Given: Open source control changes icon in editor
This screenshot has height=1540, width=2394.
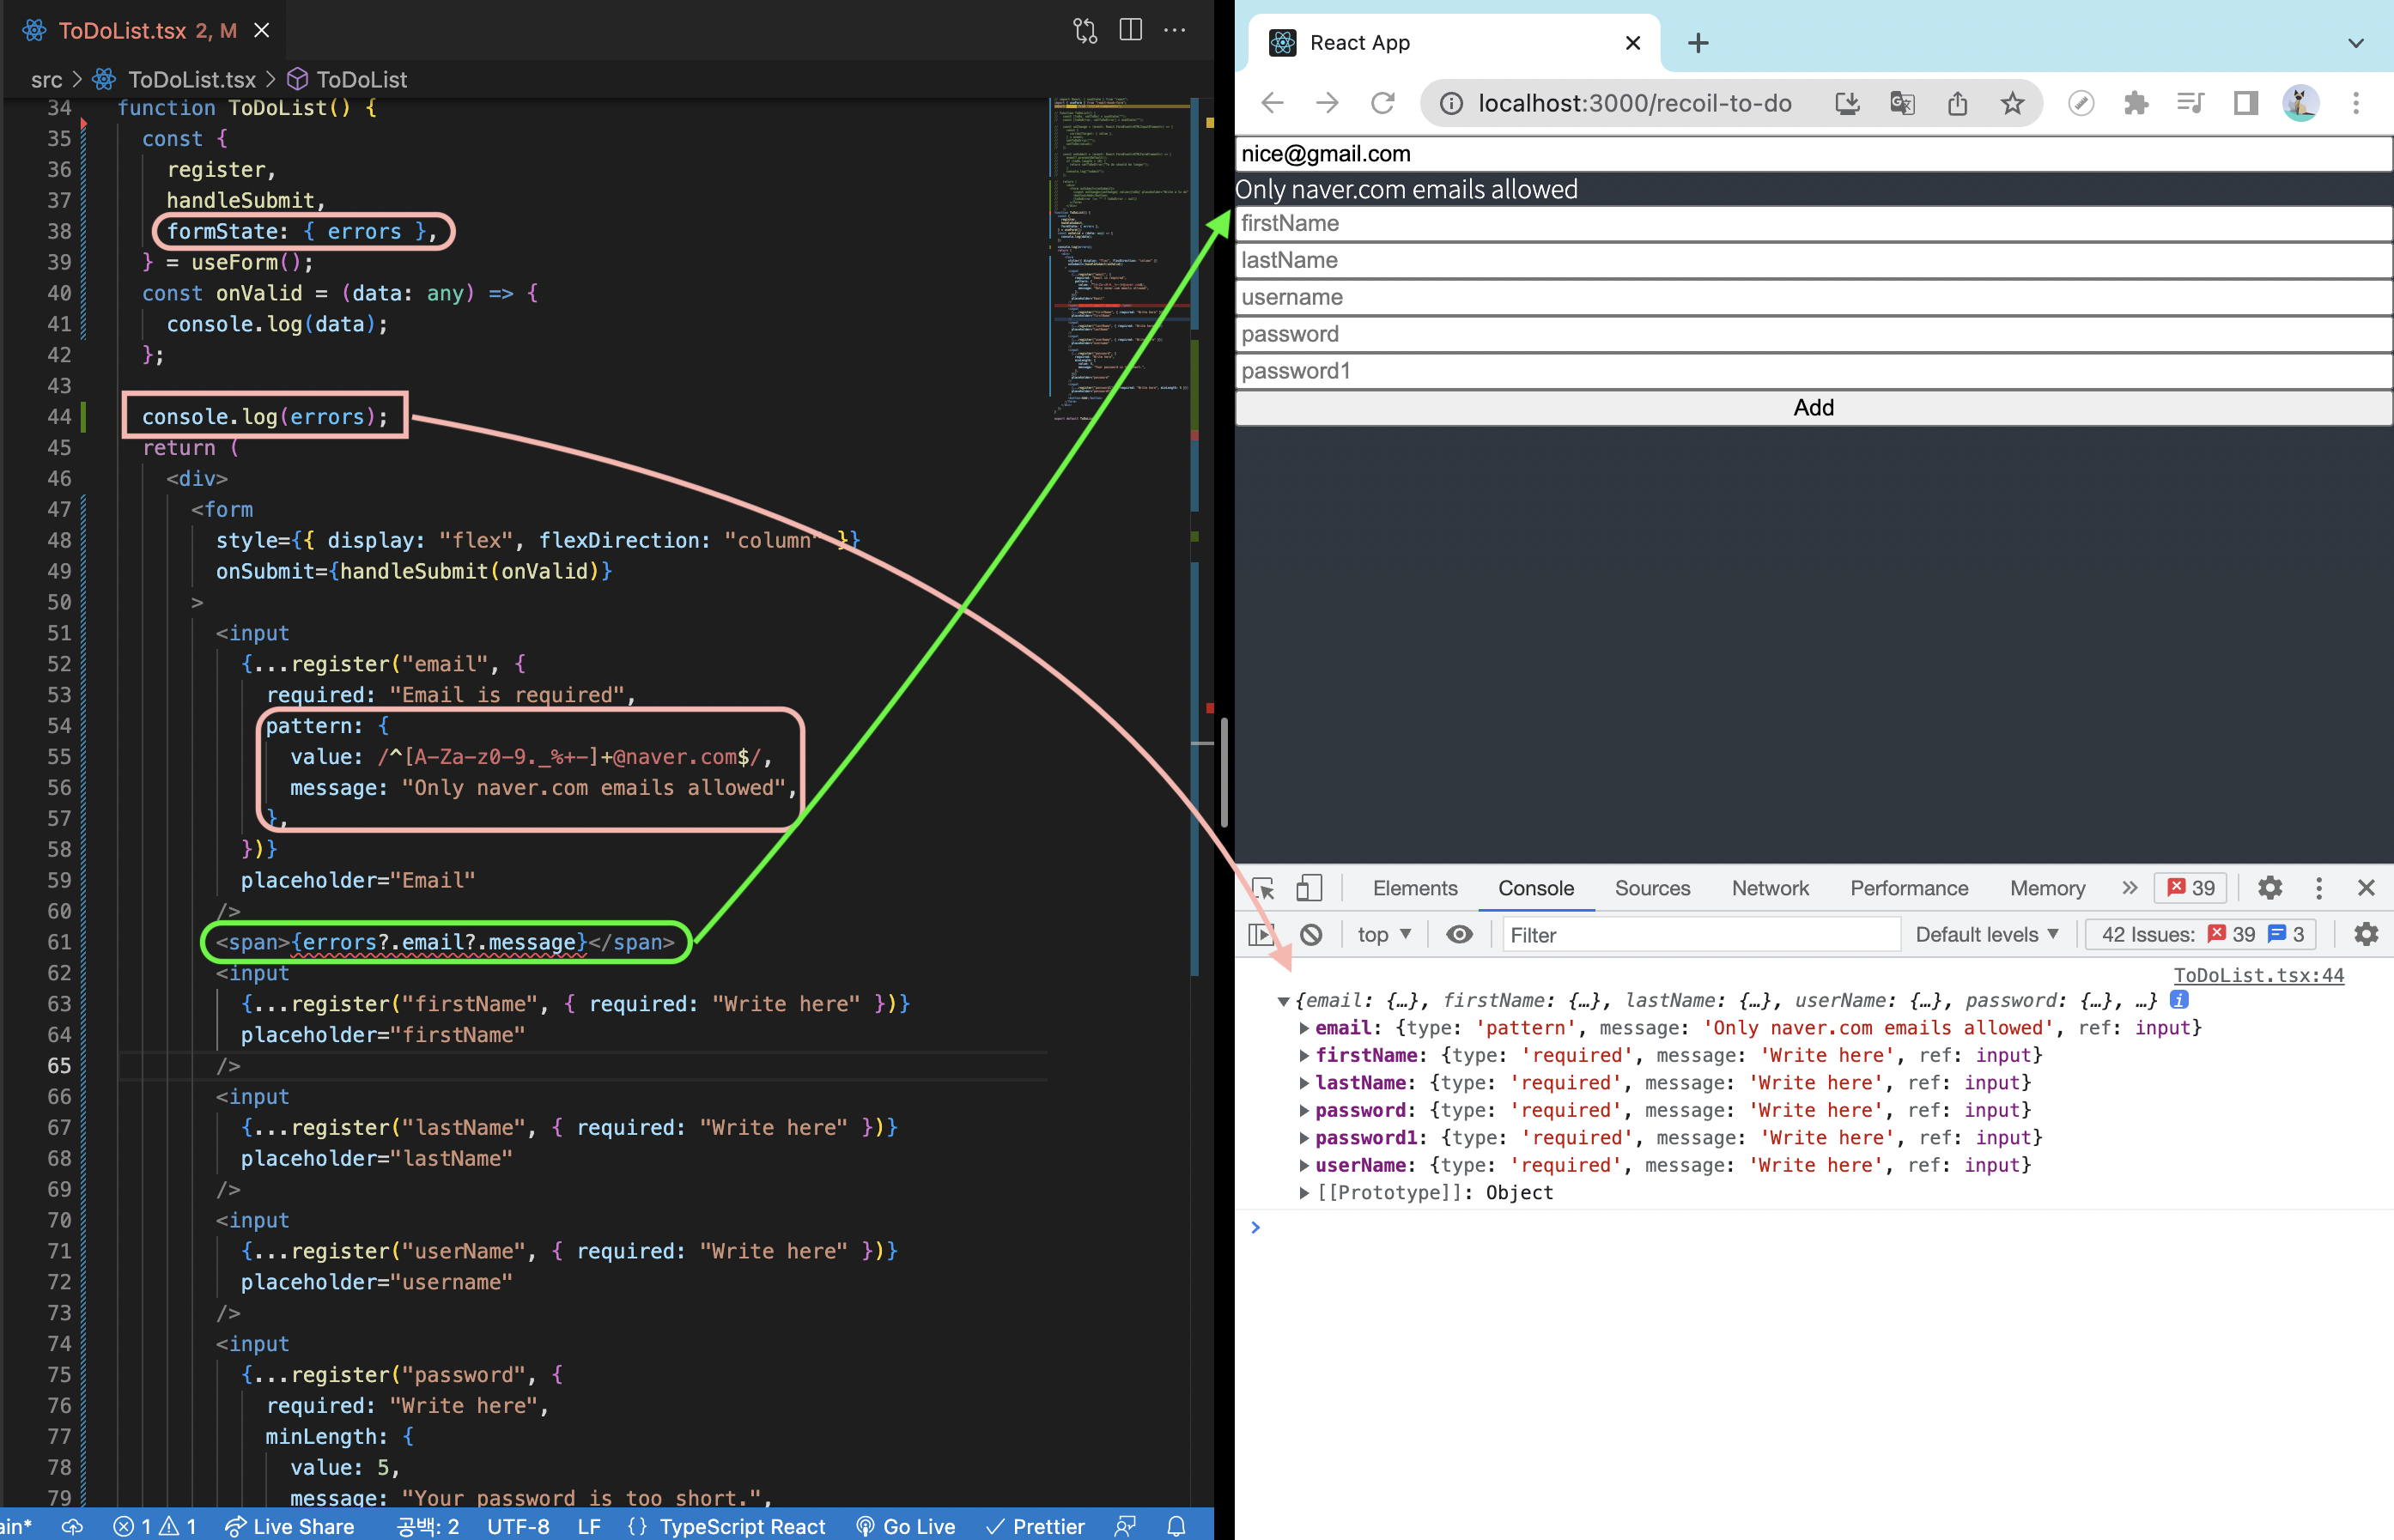Looking at the screenshot, I should coord(1085,30).
